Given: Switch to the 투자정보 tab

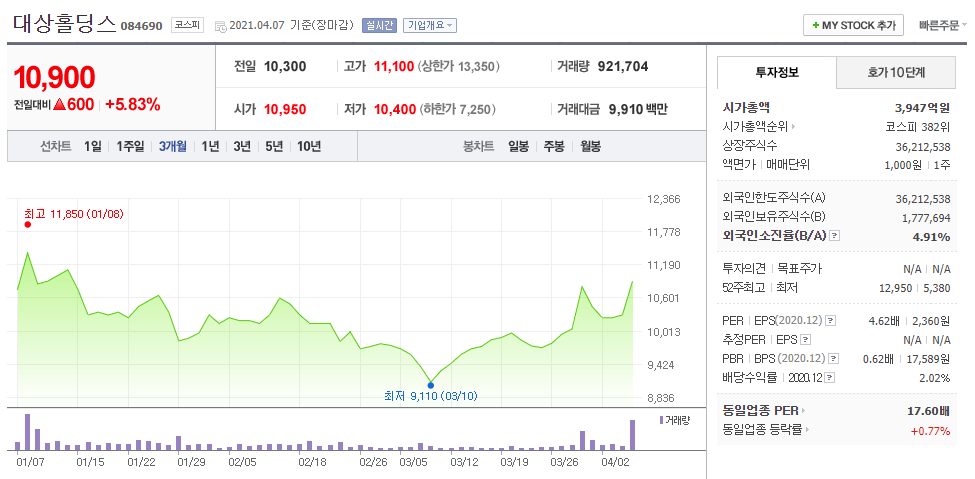Looking at the screenshot, I should 777,72.
